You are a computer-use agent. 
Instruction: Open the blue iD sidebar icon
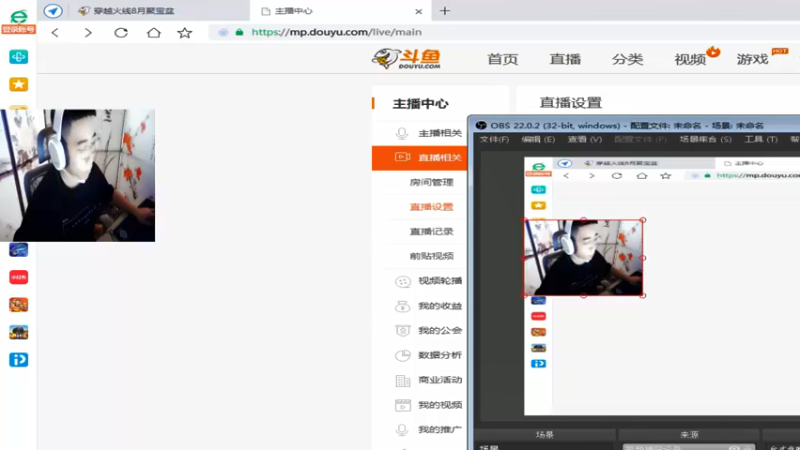click(18, 360)
